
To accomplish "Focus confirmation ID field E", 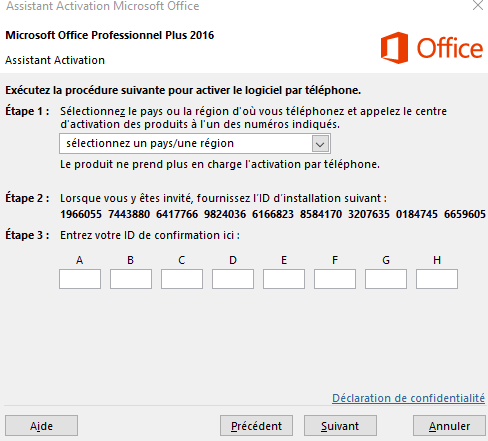I will 284,279.
